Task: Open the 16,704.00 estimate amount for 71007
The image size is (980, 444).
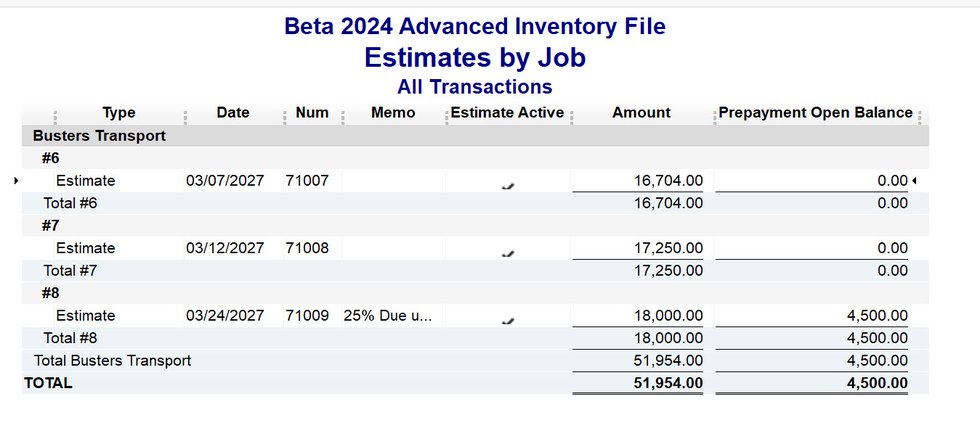Action: (668, 181)
